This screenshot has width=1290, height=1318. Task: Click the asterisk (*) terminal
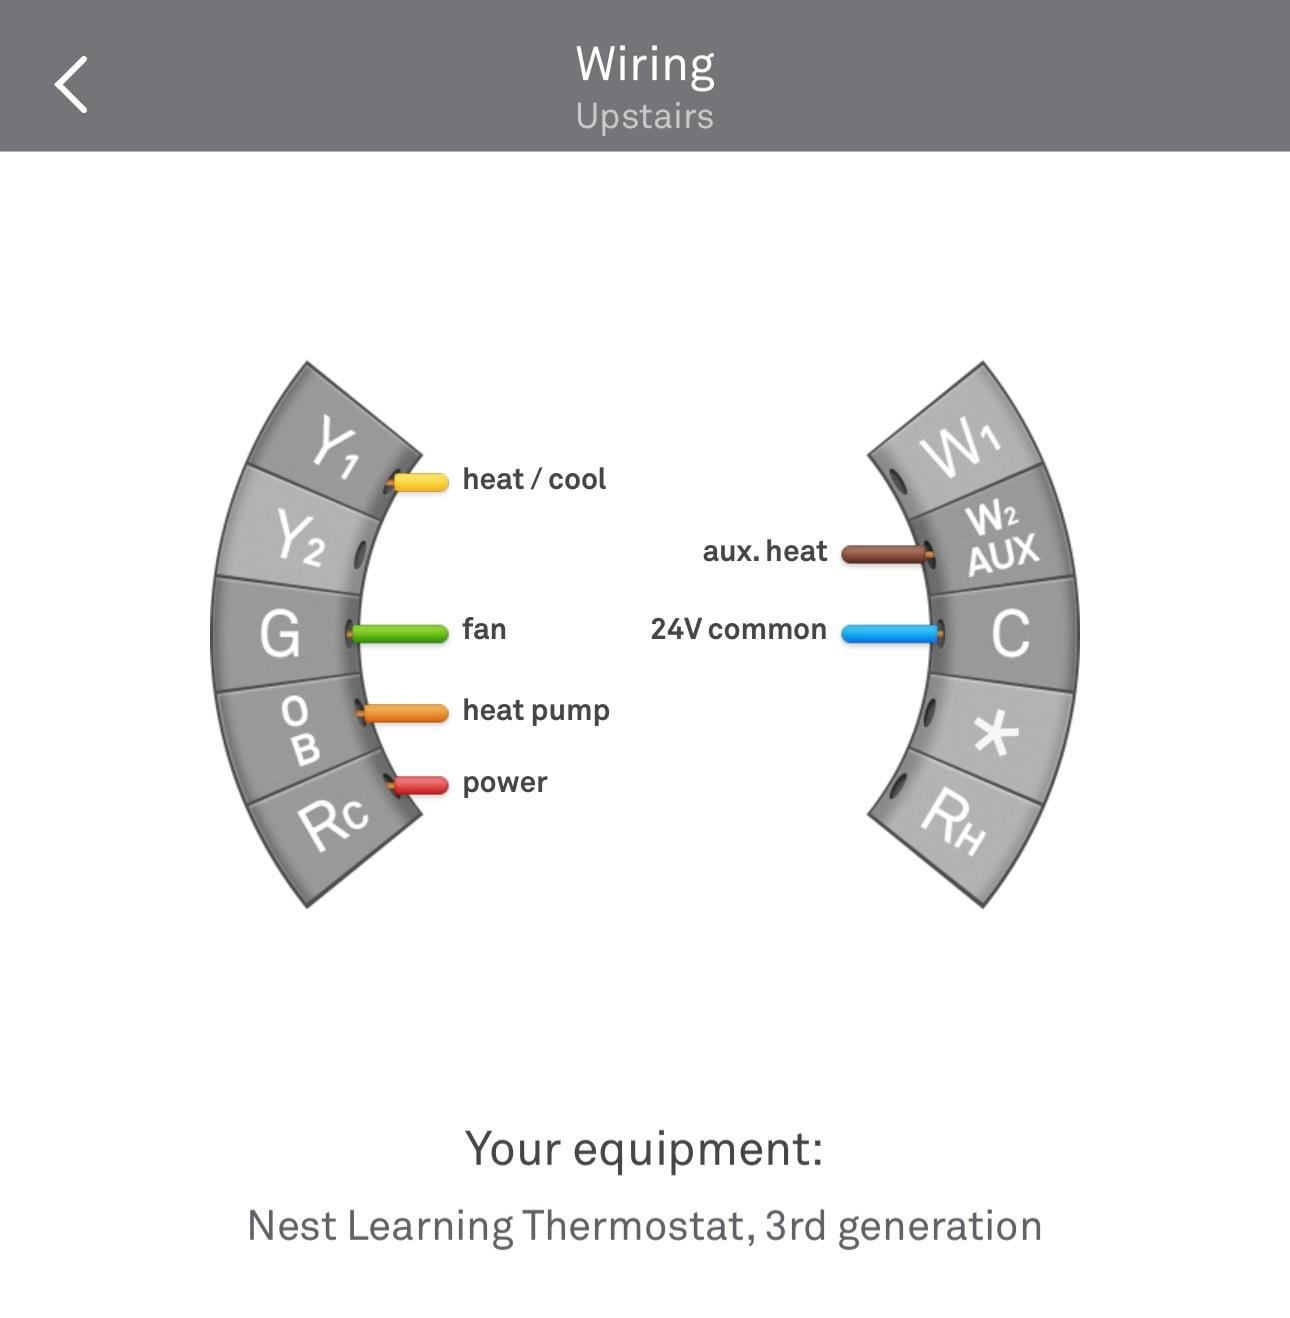997,732
